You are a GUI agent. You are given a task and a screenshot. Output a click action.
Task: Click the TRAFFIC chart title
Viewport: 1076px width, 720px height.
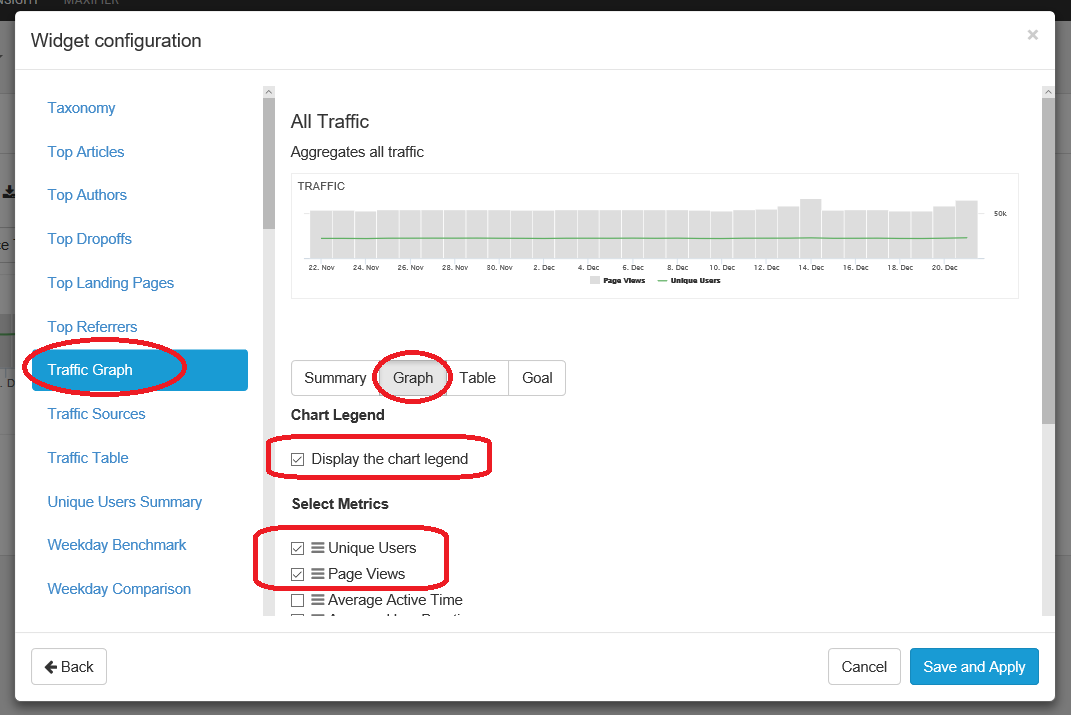[x=323, y=187]
